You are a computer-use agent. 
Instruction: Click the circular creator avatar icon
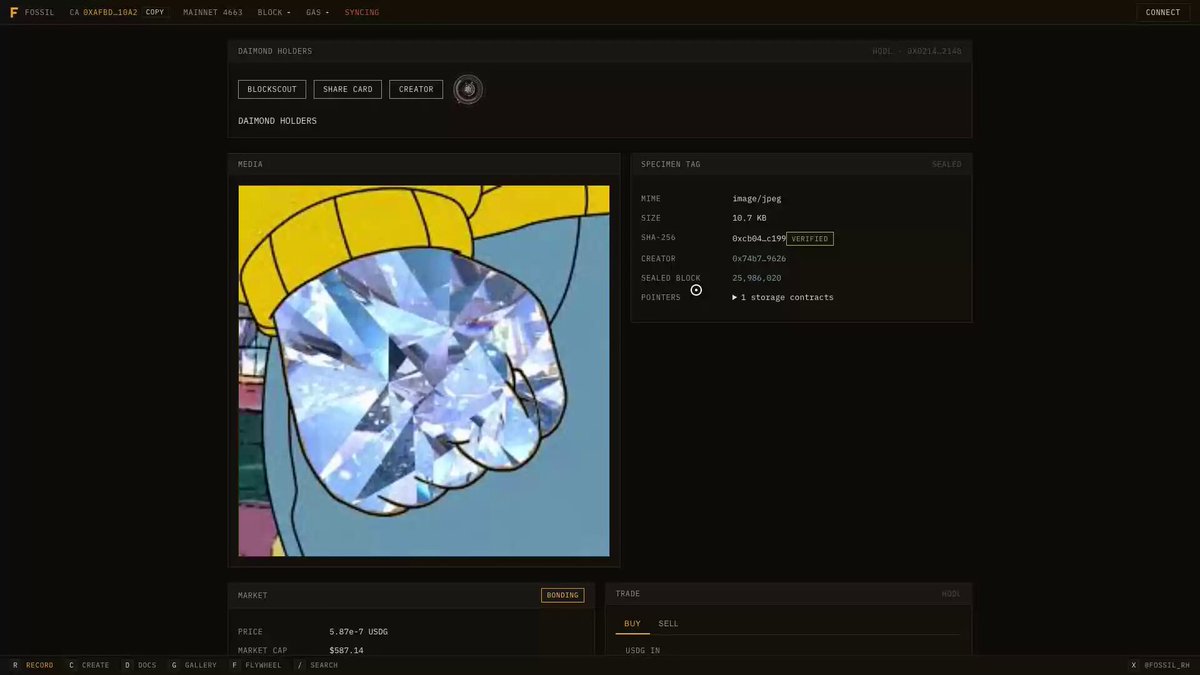468,89
